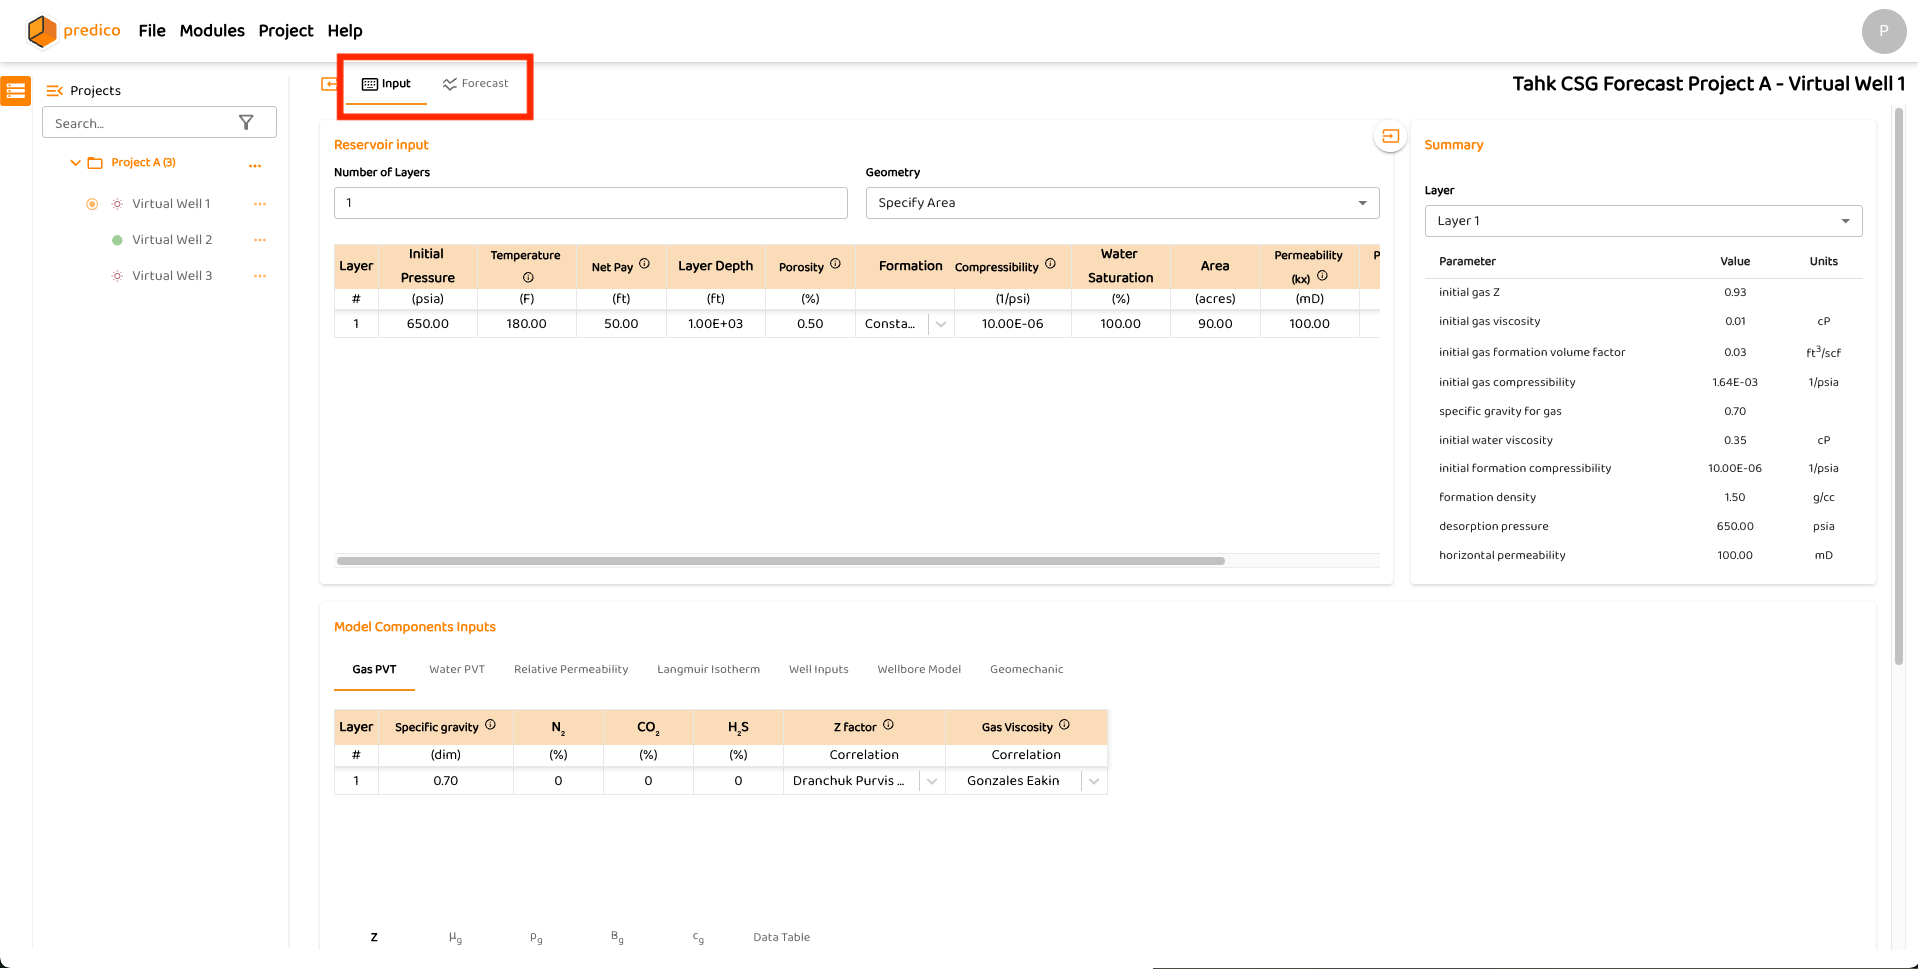Screen dimensions: 1918x969
Task: Click the collapse Summary panel icon
Action: pyautogui.click(x=1390, y=137)
